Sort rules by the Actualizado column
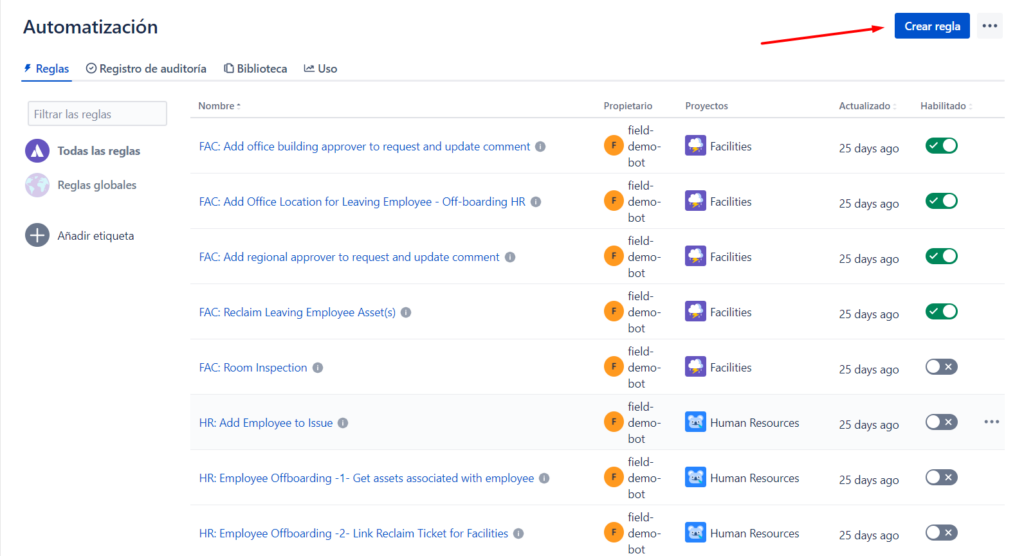The width and height of the screenshot is (1024, 556). click(866, 106)
